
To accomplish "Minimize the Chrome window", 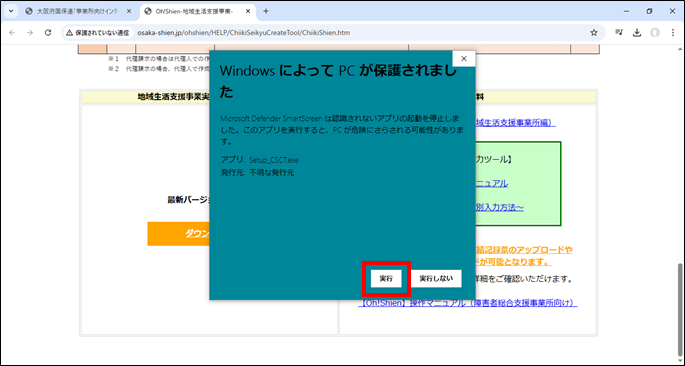I will (x=627, y=11).
